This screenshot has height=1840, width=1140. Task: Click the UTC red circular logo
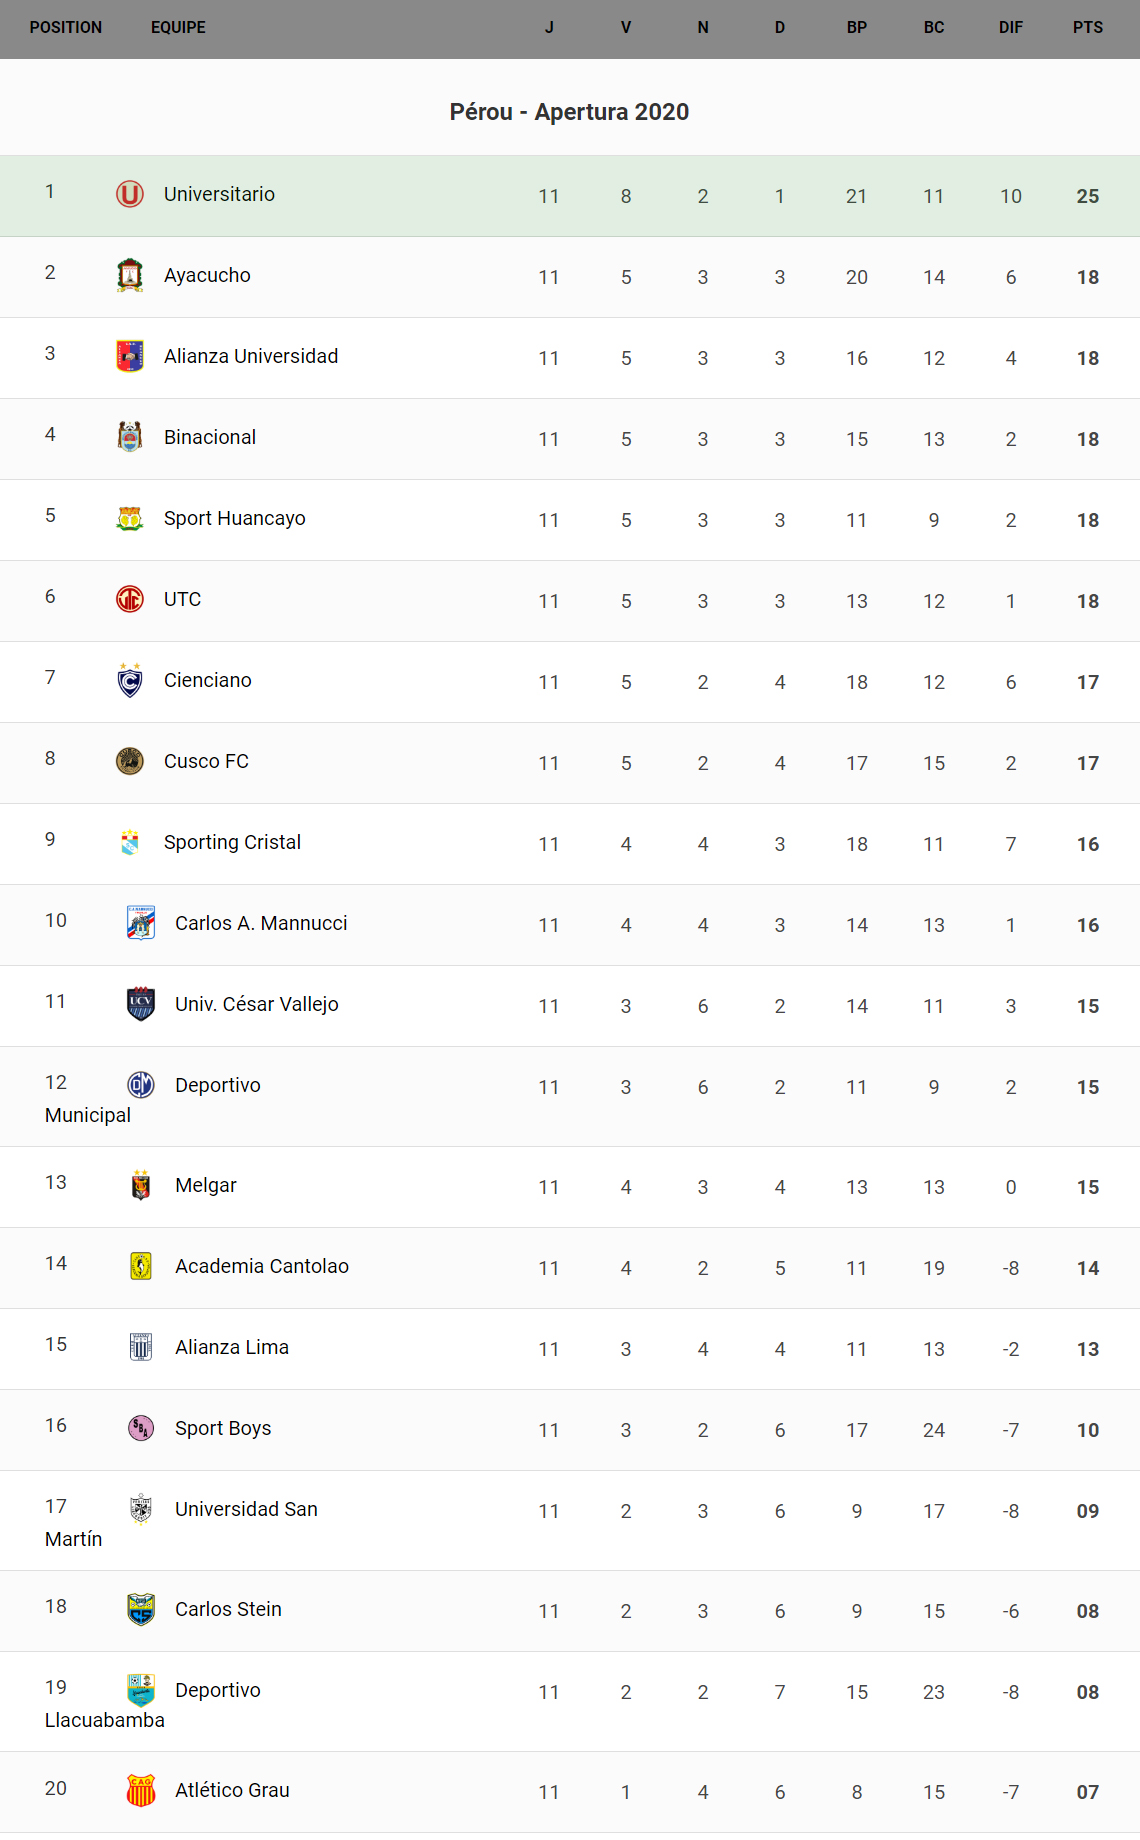pos(130,599)
